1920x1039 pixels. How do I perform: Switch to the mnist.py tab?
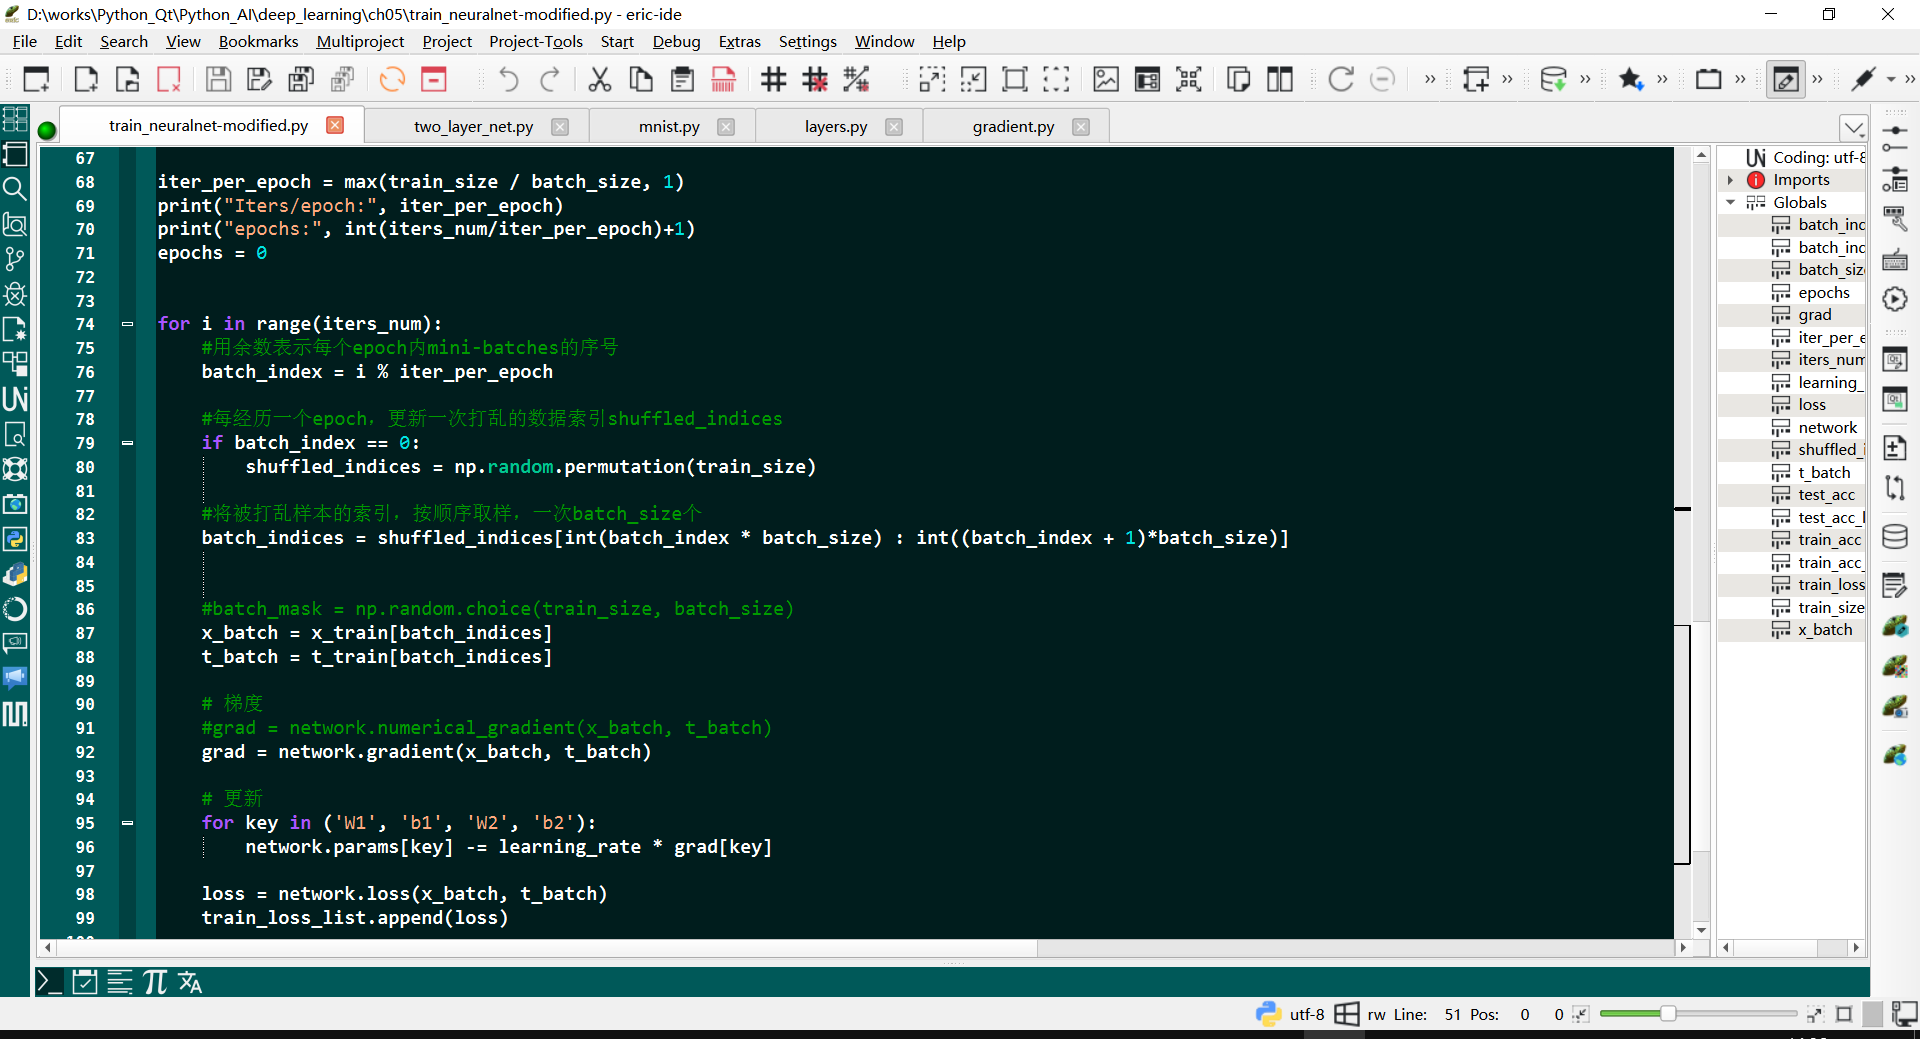click(x=669, y=127)
